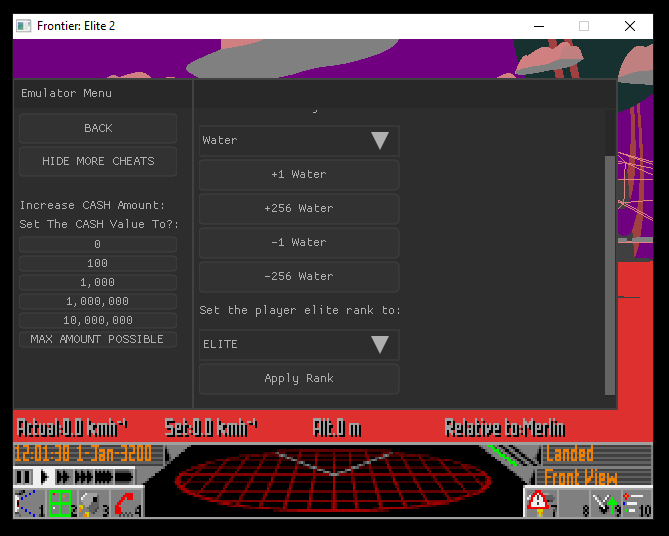Open the ELITE rank dropdown
This screenshot has width=669, height=536.
click(299, 344)
